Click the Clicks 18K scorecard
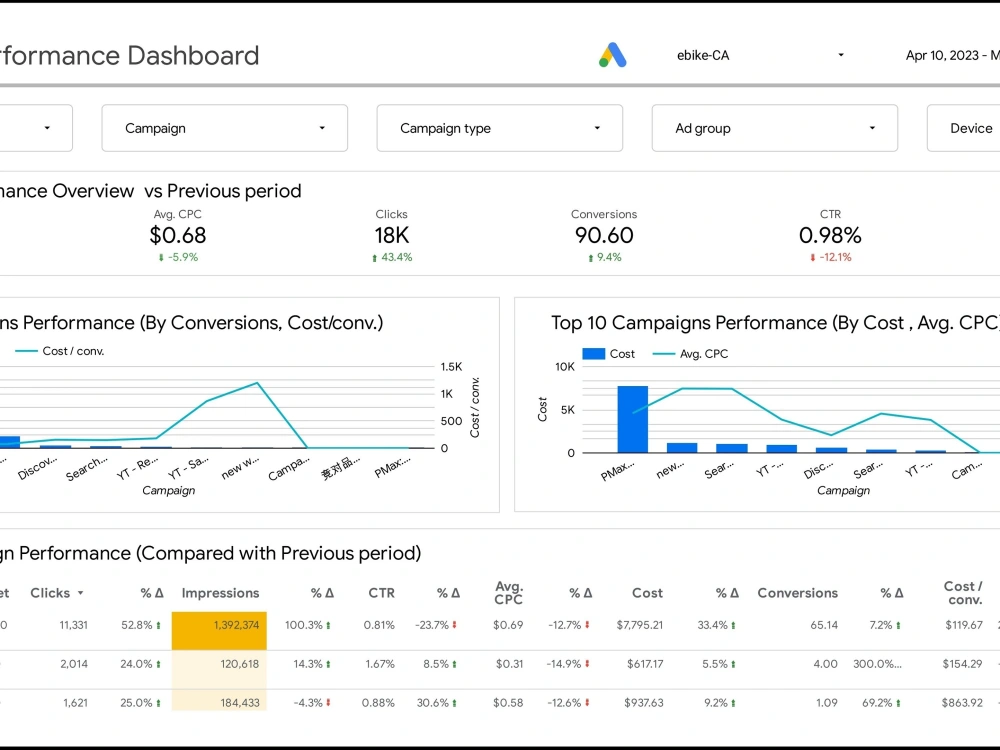 [x=392, y=236]
